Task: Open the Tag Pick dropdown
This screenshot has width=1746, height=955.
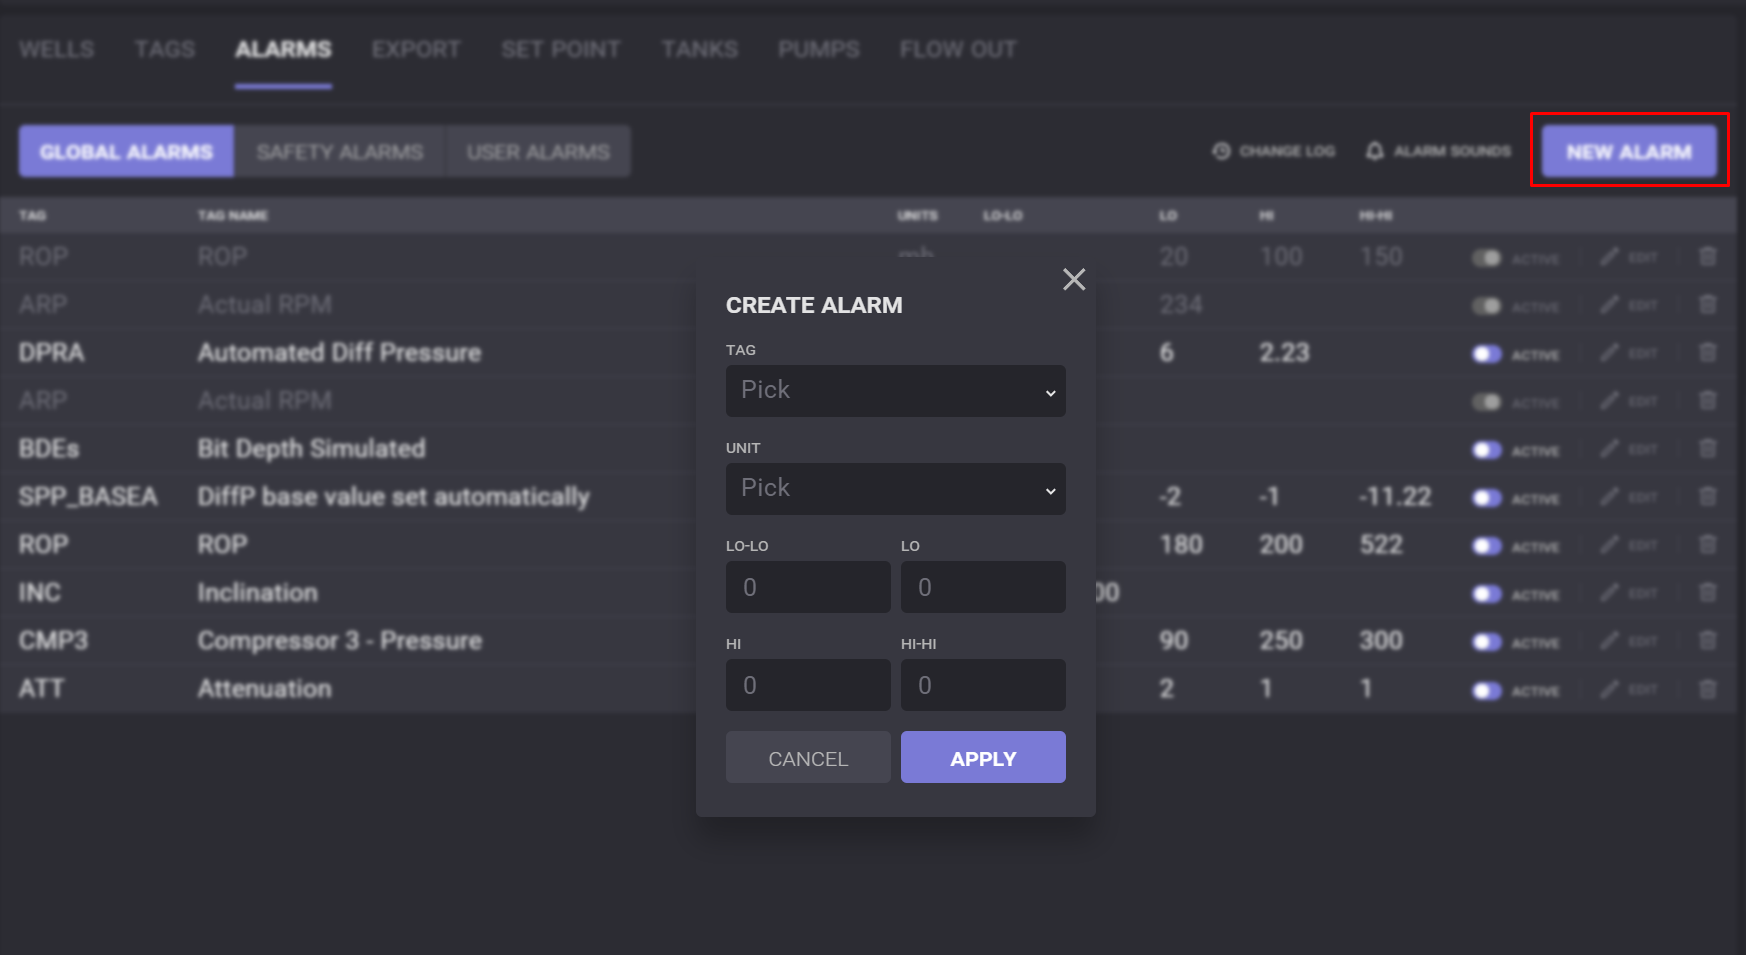Action: [895, 391]
